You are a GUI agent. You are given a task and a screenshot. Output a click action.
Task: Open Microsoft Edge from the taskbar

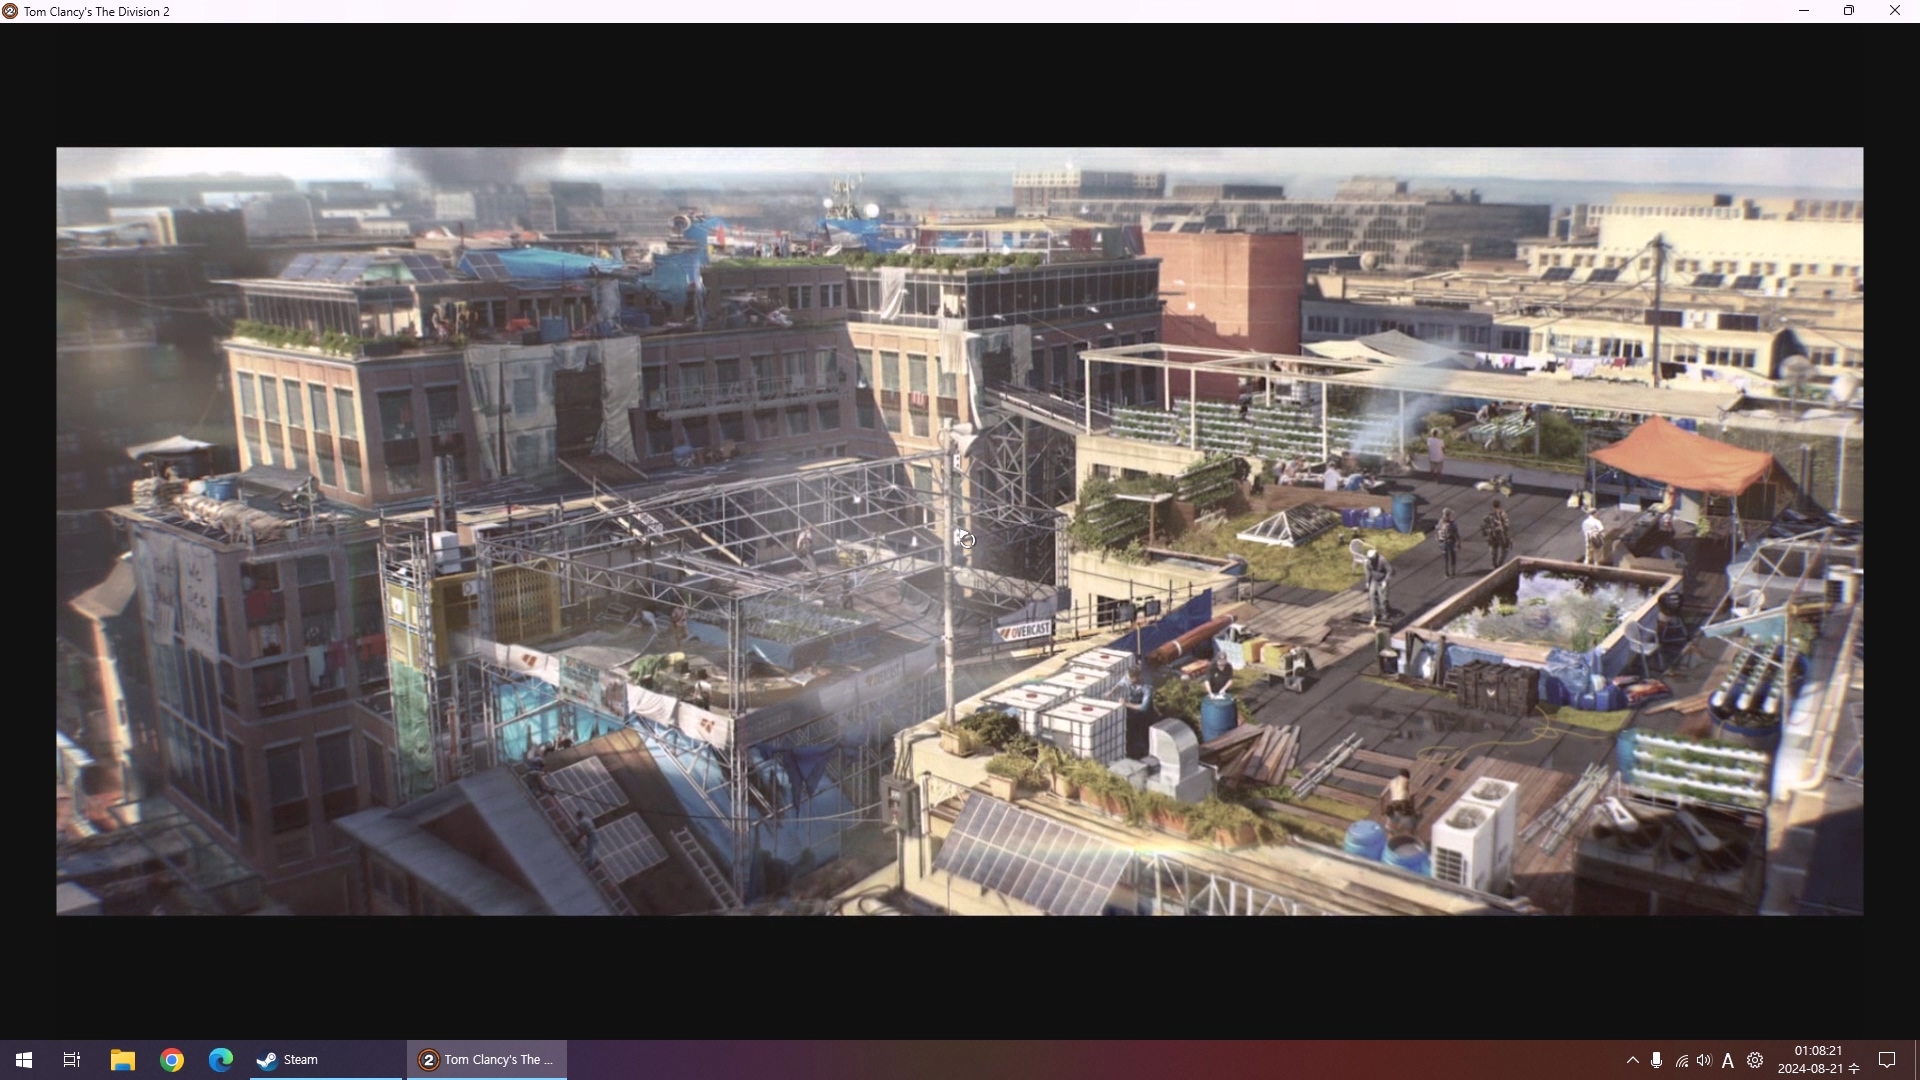click(x=221, y=1060)
